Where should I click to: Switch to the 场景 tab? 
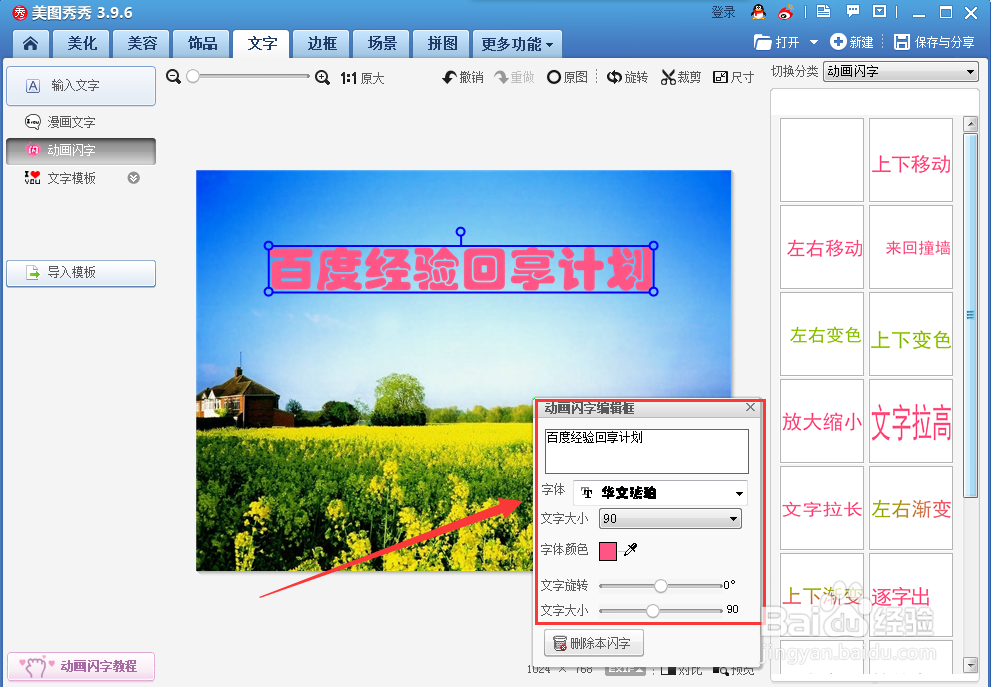tap(382, 44)
